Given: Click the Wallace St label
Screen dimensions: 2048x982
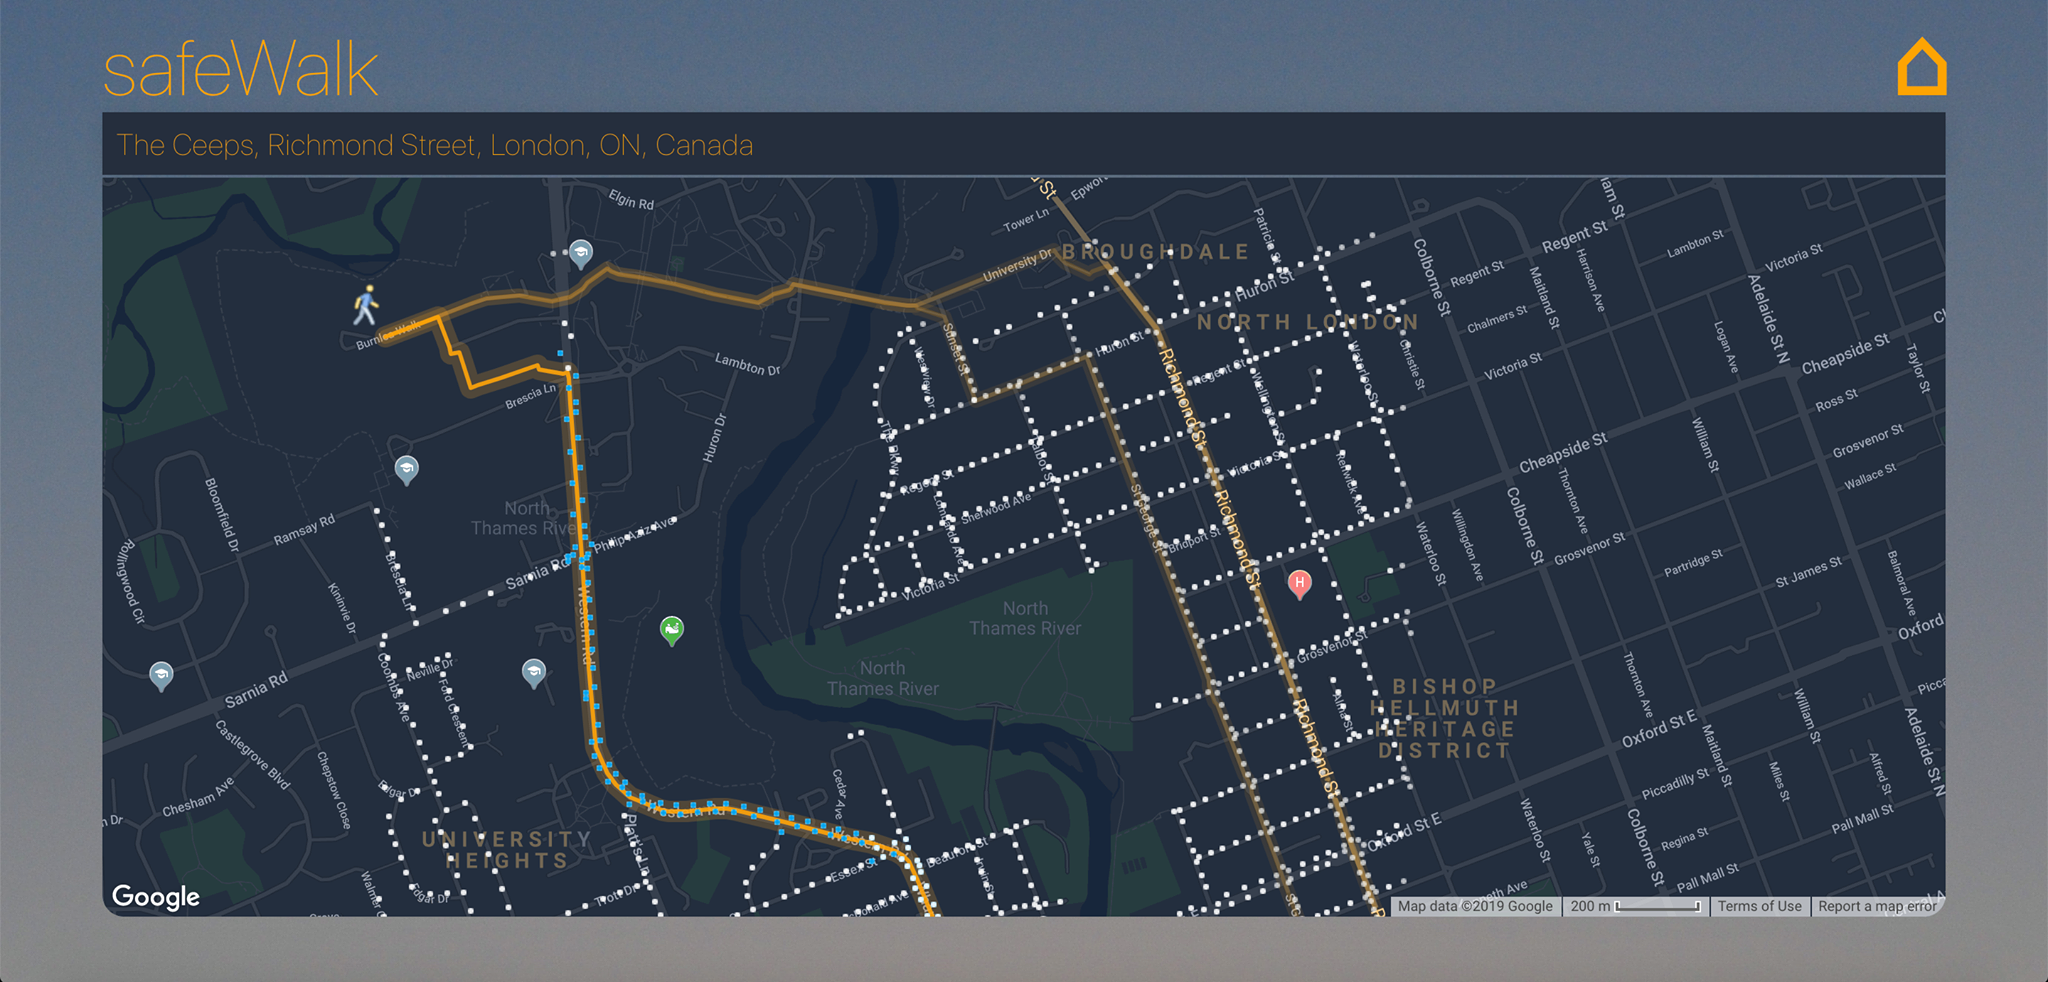Looking at the screenshot, I should [x=1870, y=476].
